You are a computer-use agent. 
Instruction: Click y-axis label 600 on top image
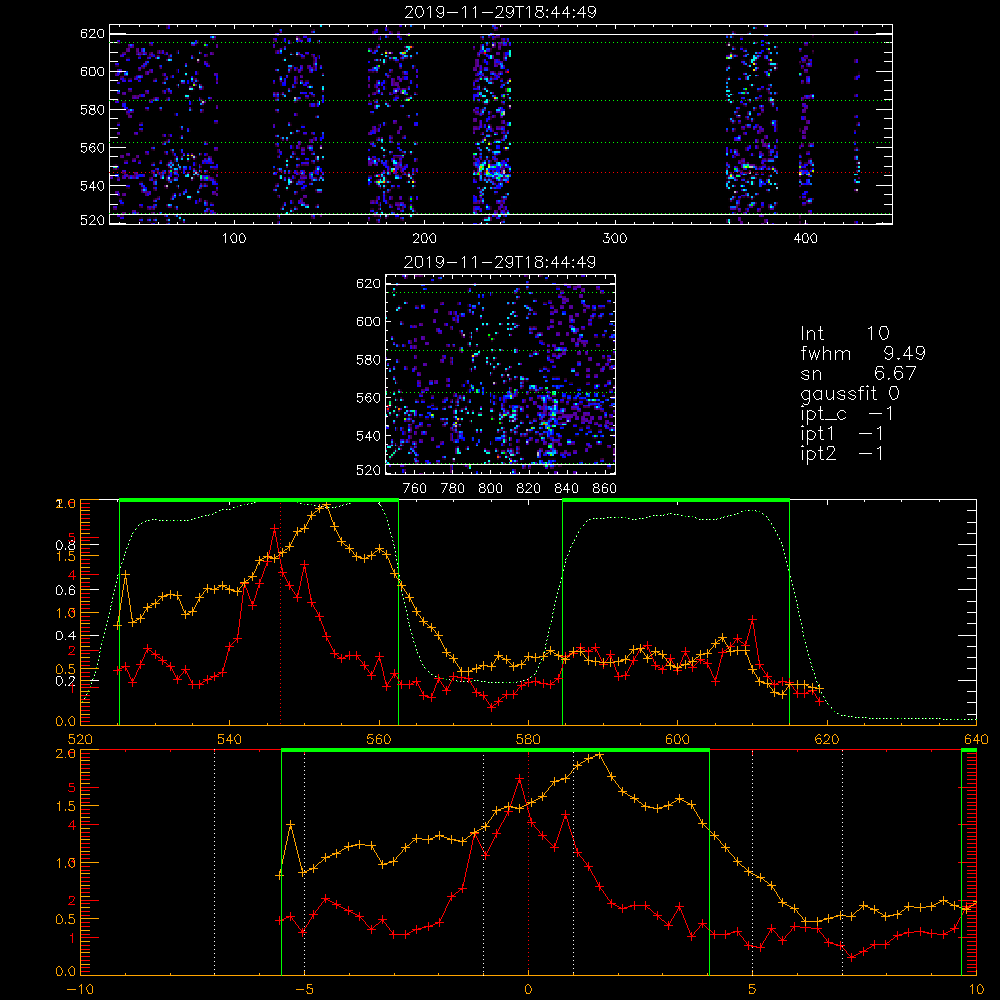pos(92,71)
